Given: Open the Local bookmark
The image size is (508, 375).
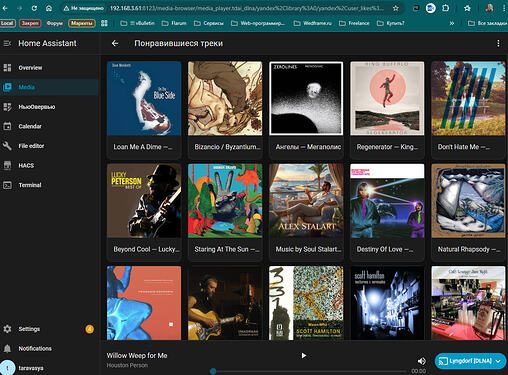Looking at the screenshot, I should click(7, 23).
